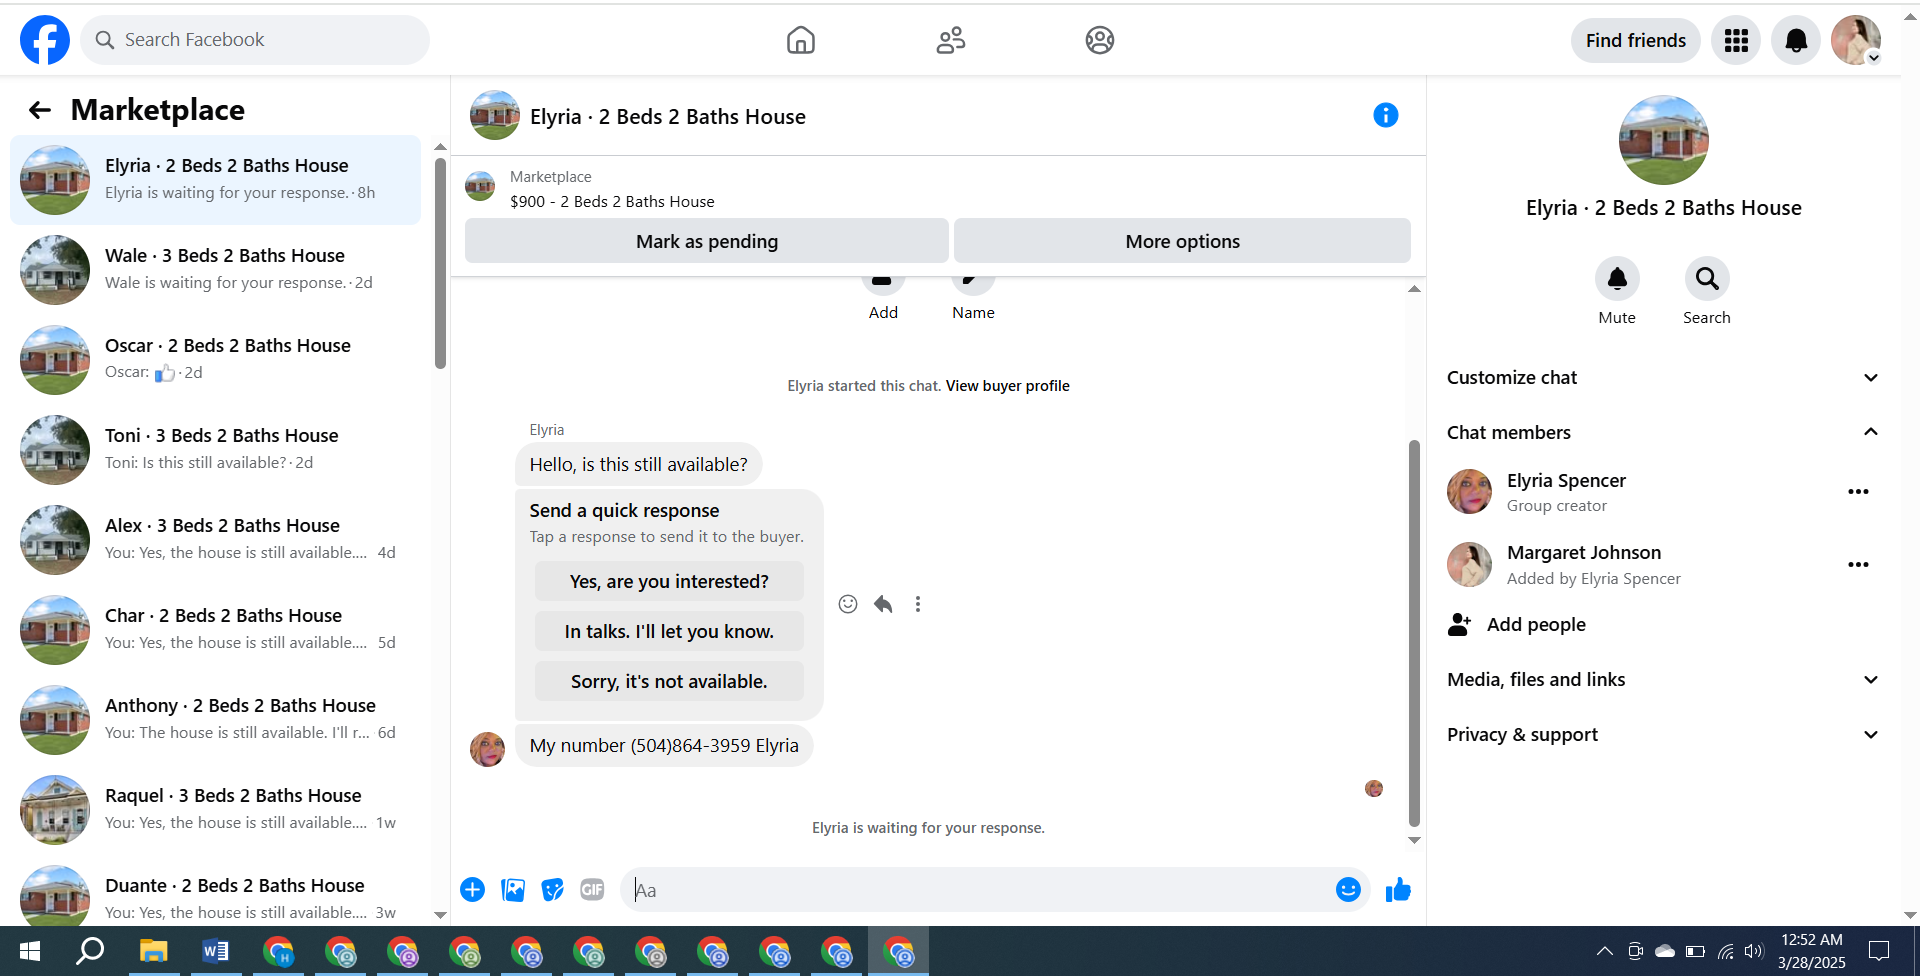Send 'Sorry, it's not available.' response
Image resolution: width=1920 pixels, height=976 pixels.
[x=669, y=682]
